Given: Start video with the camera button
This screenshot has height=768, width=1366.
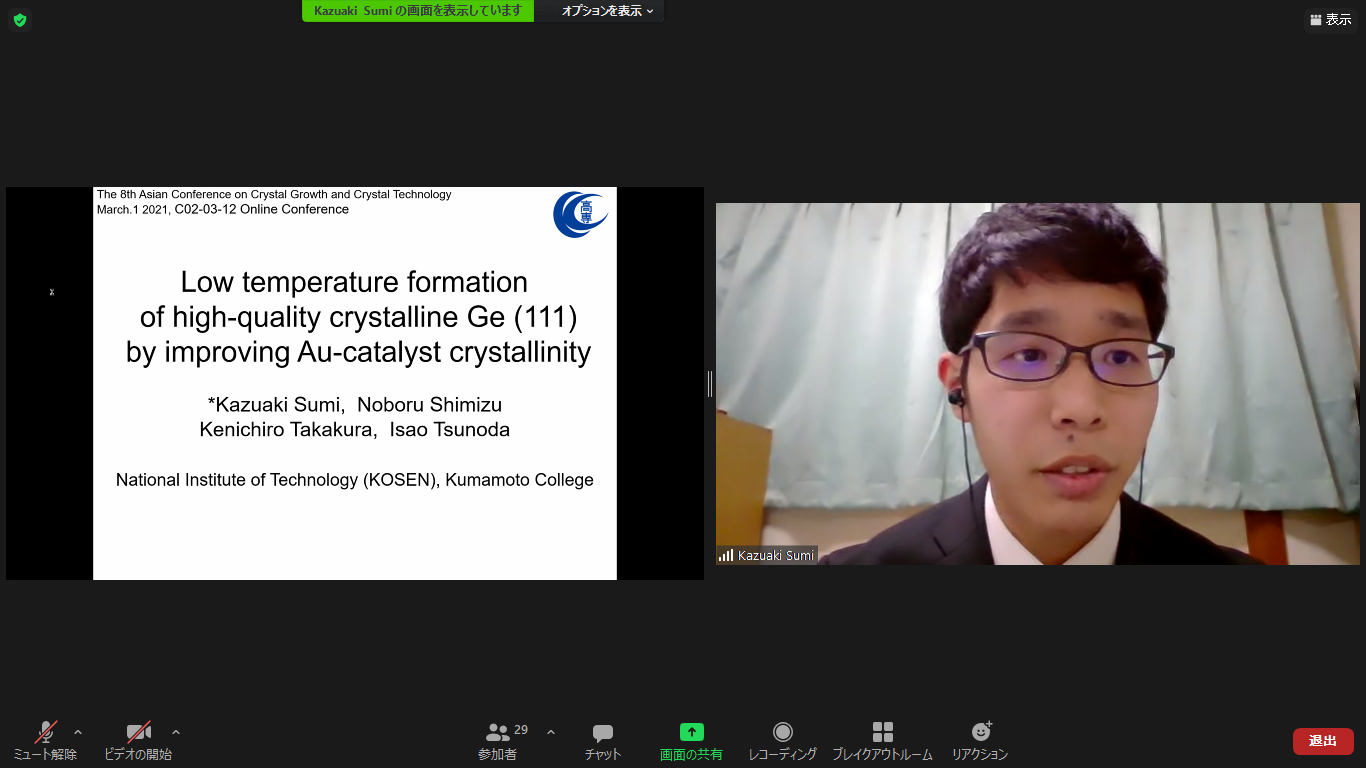Looking at the screenshot, I should point(138,740).
